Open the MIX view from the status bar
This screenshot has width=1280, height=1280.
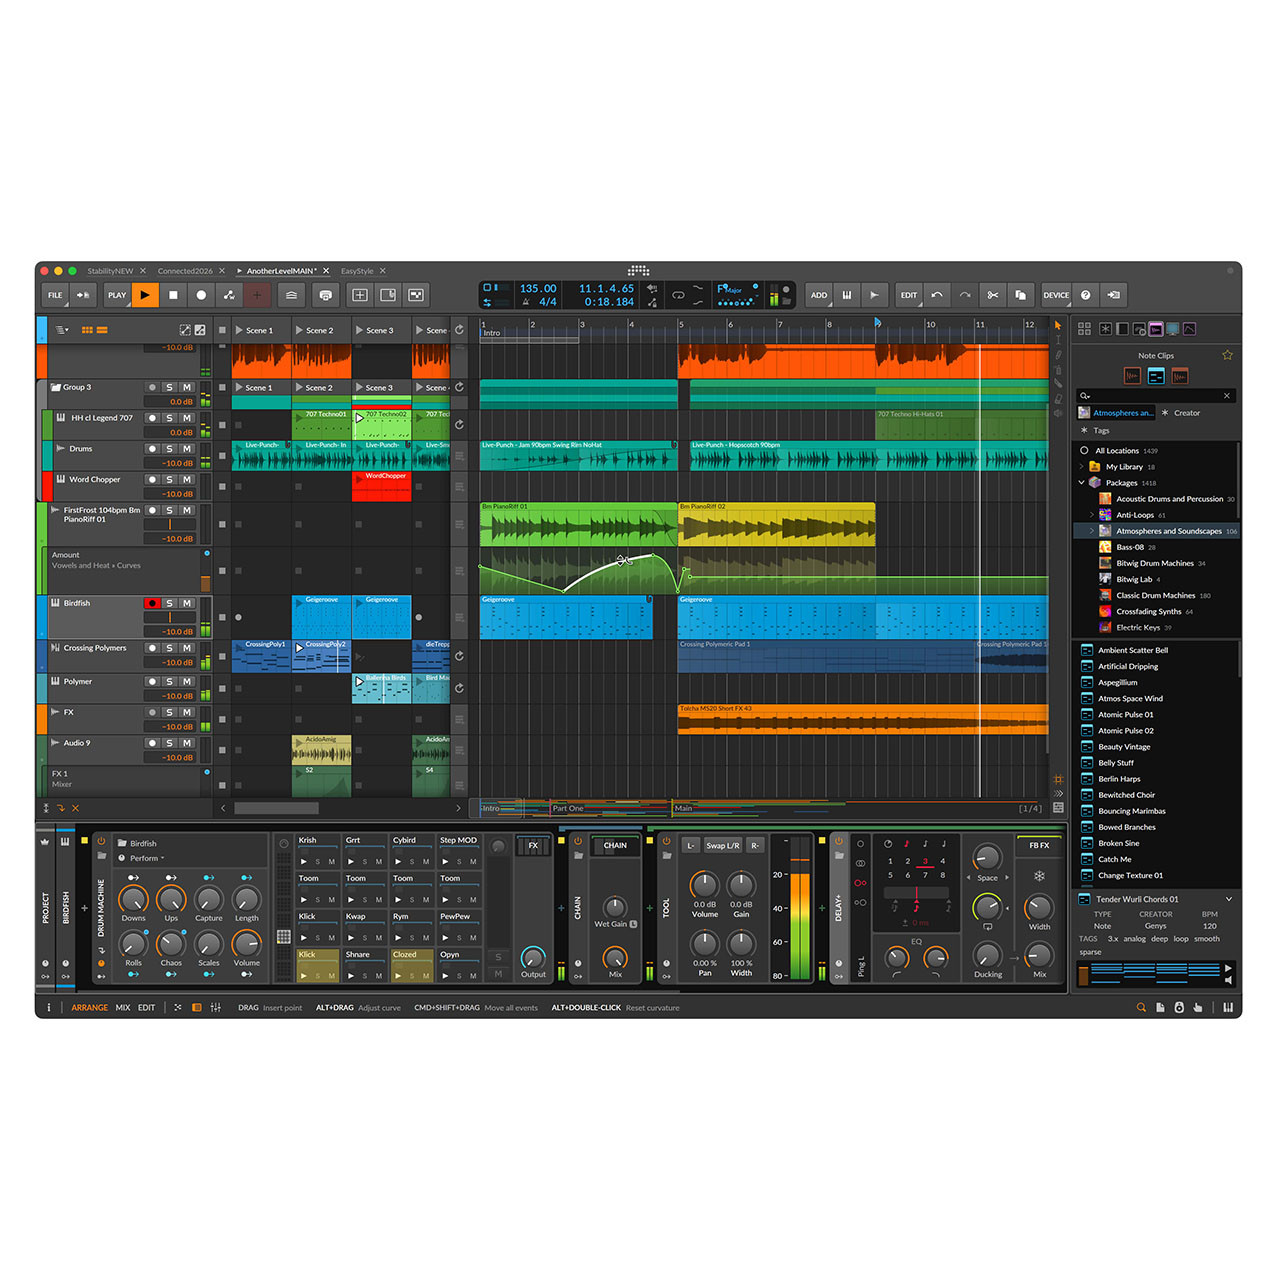(x=122, y=1007)
